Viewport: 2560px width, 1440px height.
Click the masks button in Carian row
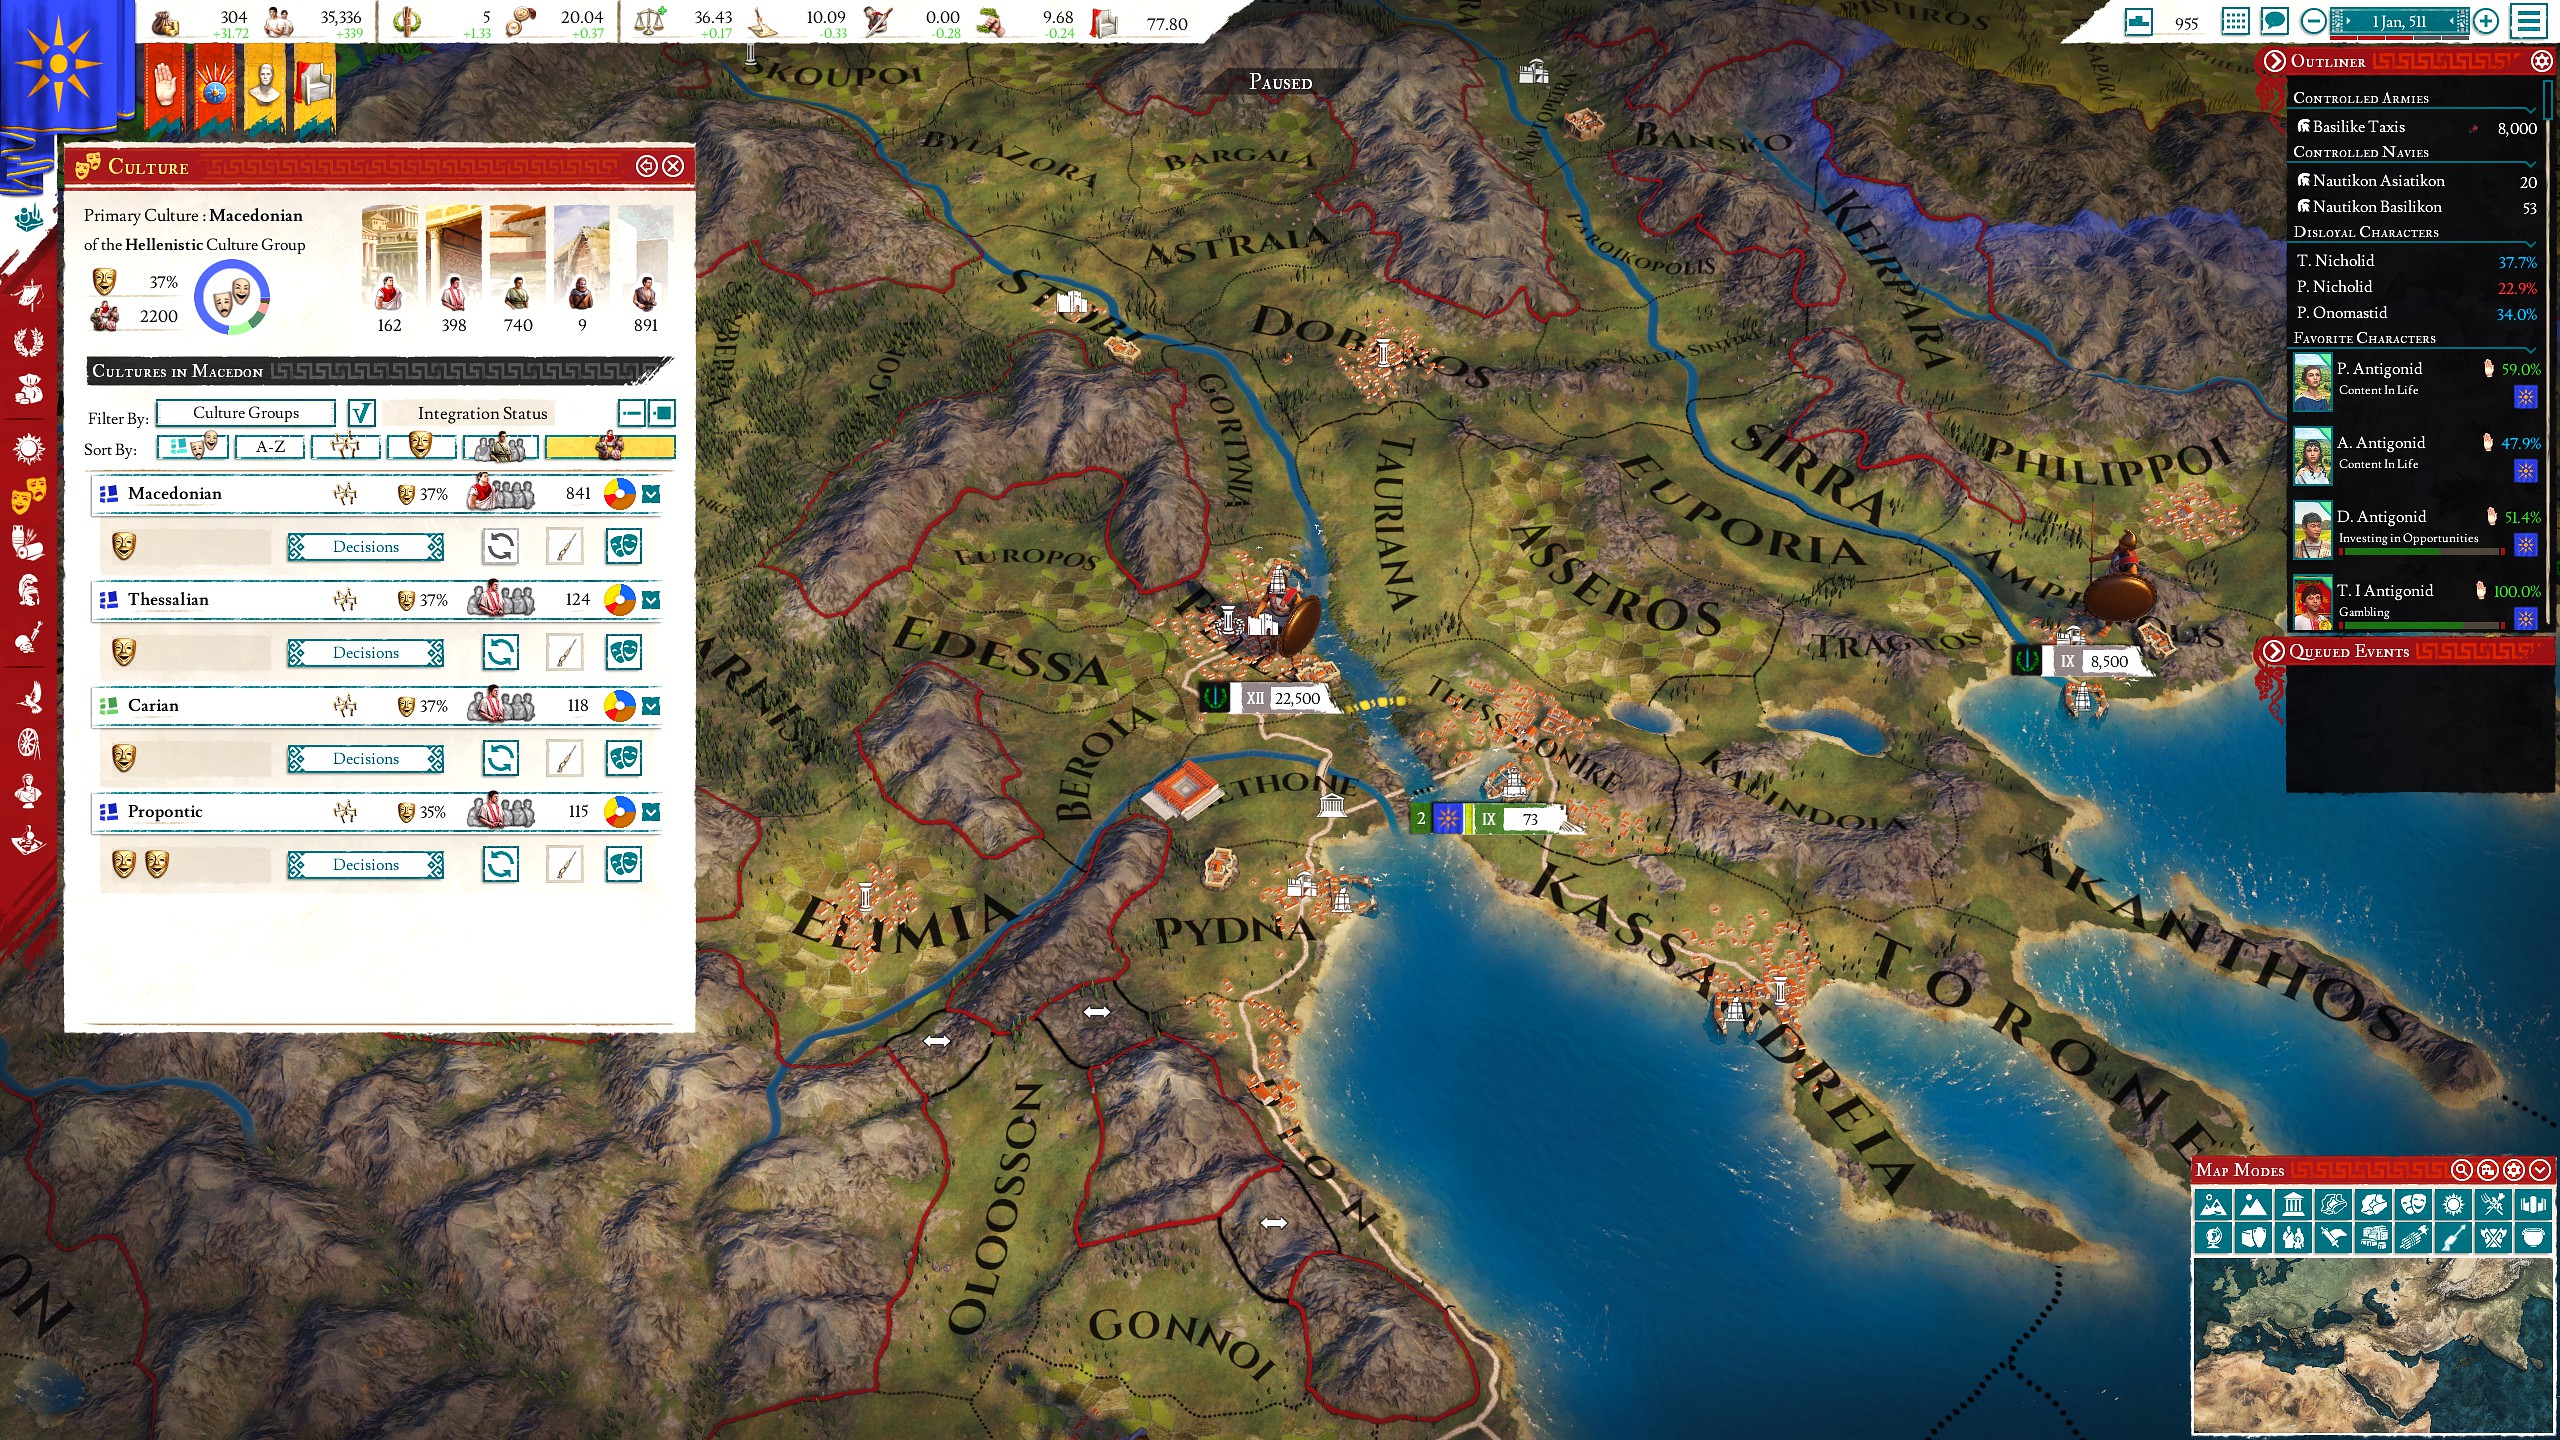coord(624,758)
